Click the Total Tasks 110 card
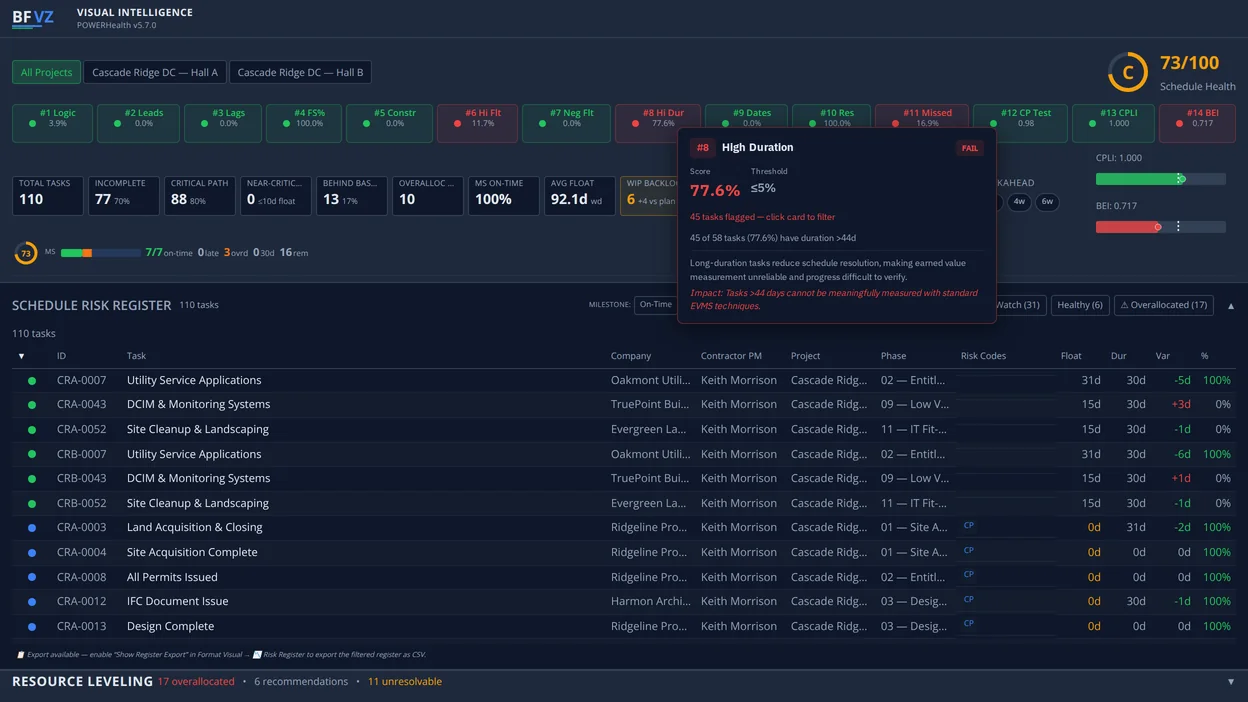Viewport: 1248px width, 702px height. tap(47, 196)
